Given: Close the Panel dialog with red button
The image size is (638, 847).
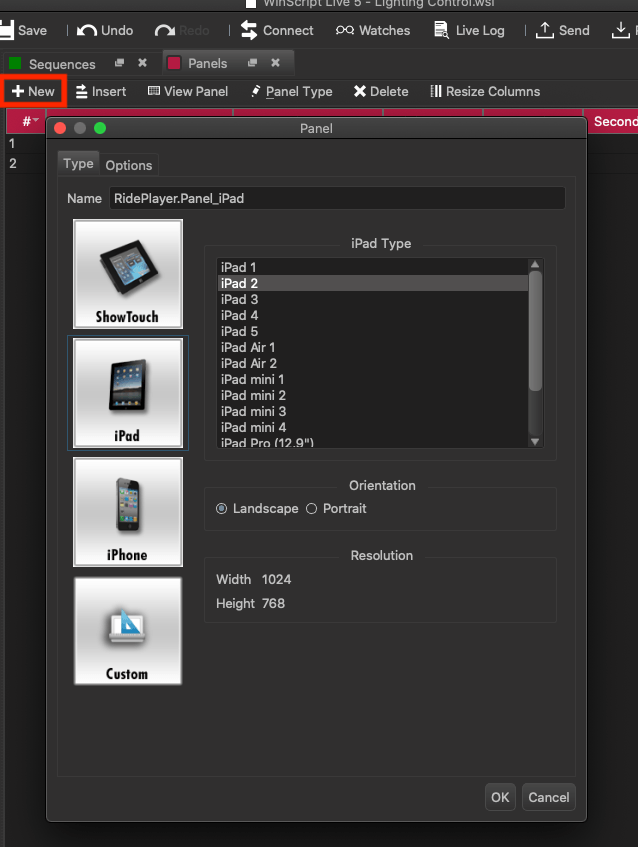Looking at the screenshot, I should [x=60, y=128].
